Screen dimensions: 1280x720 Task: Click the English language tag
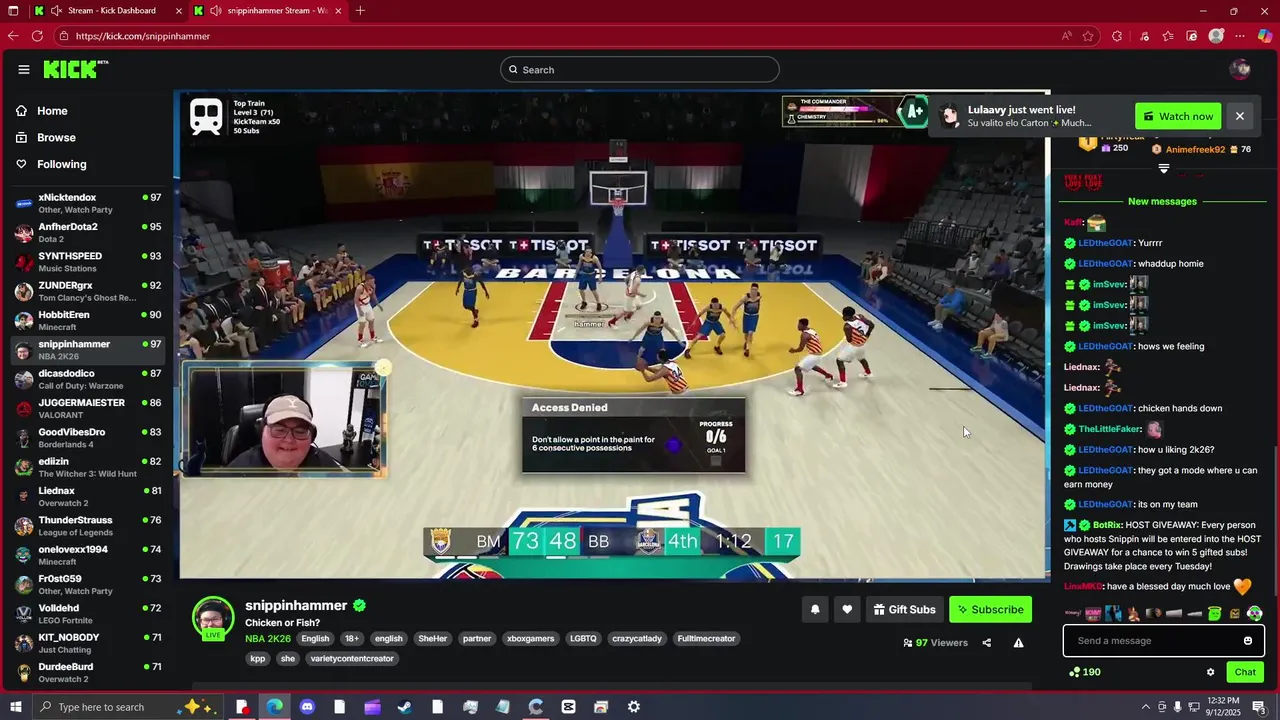click(x=315, y=639)
